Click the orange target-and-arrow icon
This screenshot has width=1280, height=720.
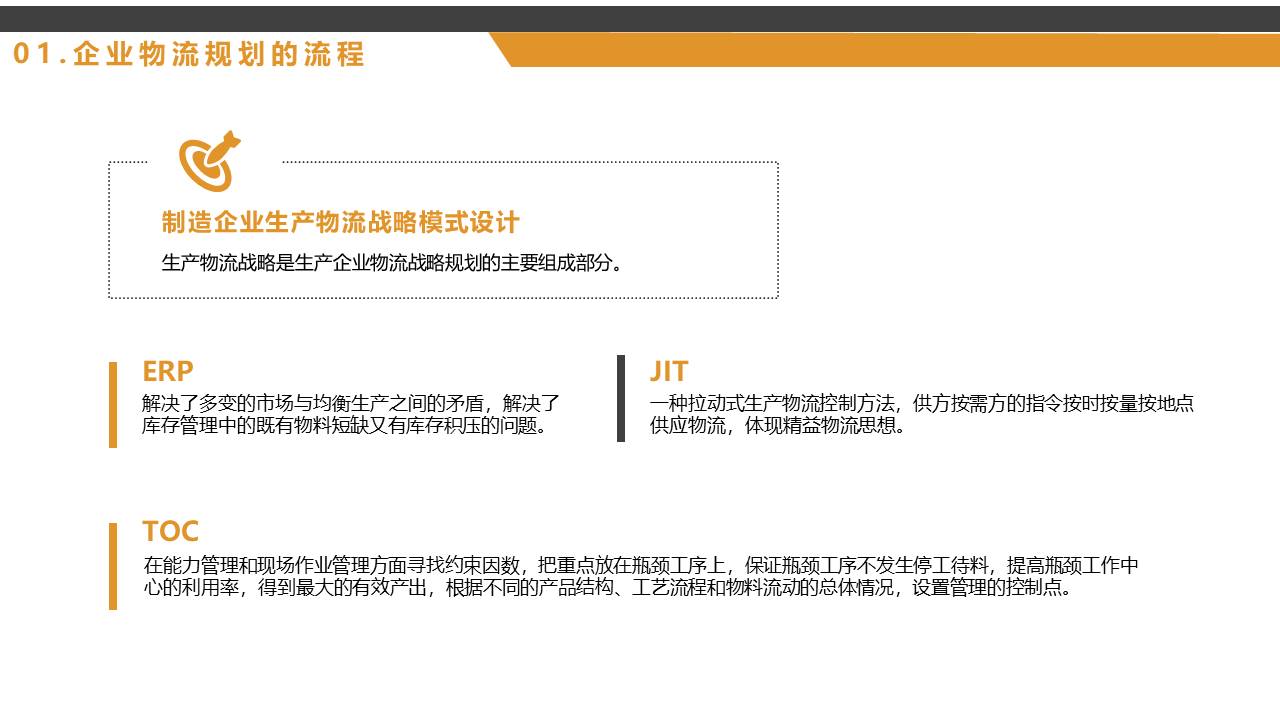[x=210, y=160]
